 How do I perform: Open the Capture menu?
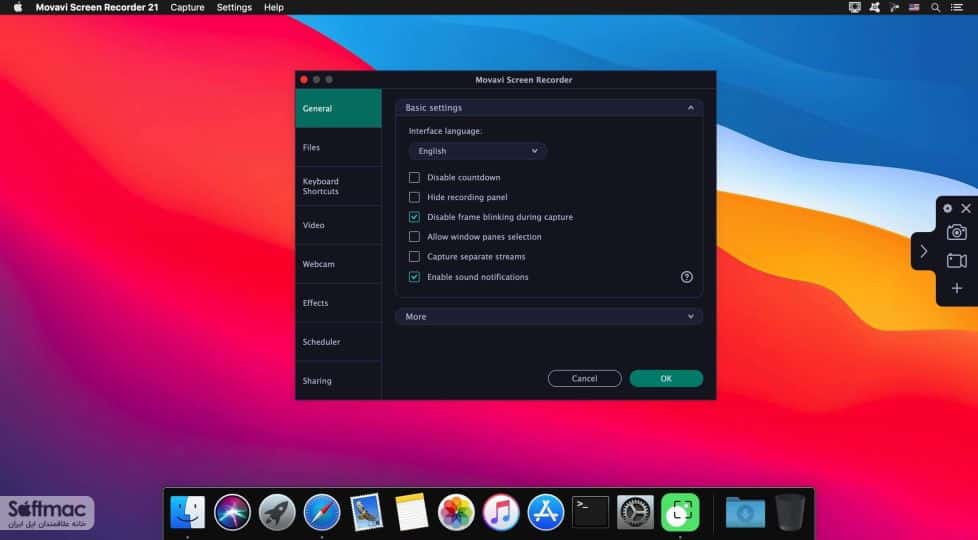tap(187, 7)
